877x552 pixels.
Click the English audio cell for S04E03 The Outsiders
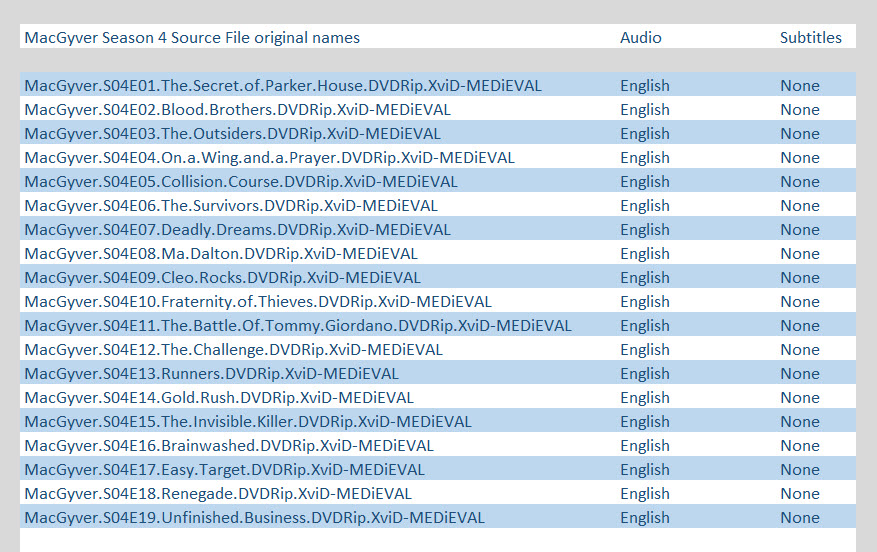coord(645,134)
